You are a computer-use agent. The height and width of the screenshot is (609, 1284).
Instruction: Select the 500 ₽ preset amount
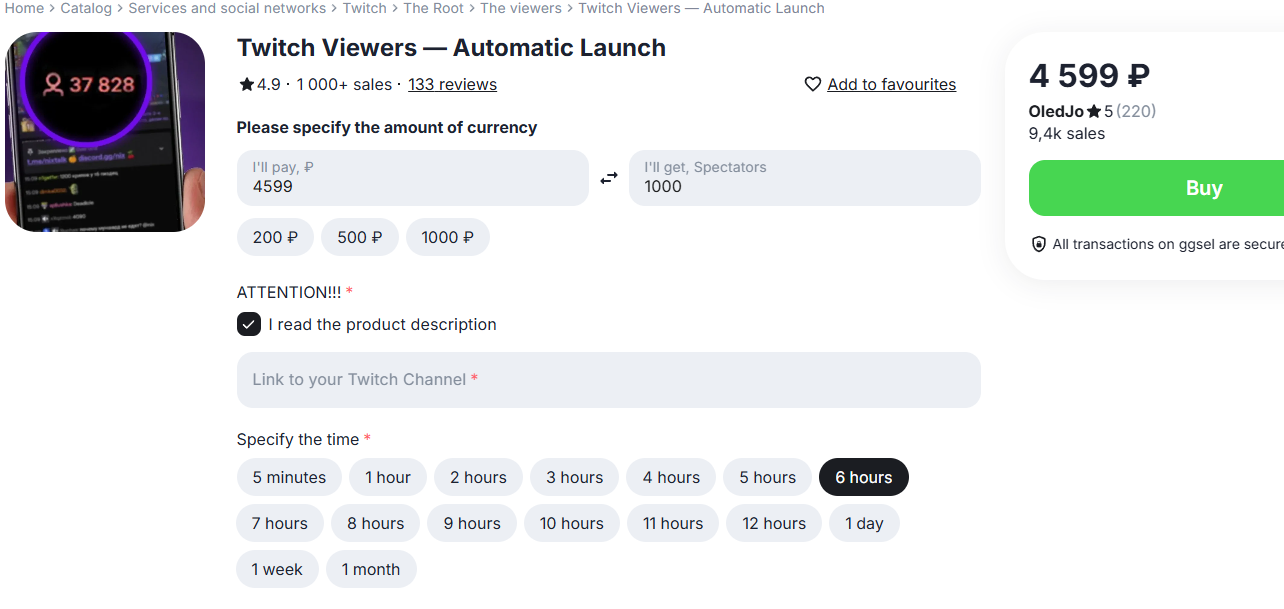[x=360, y=237]
